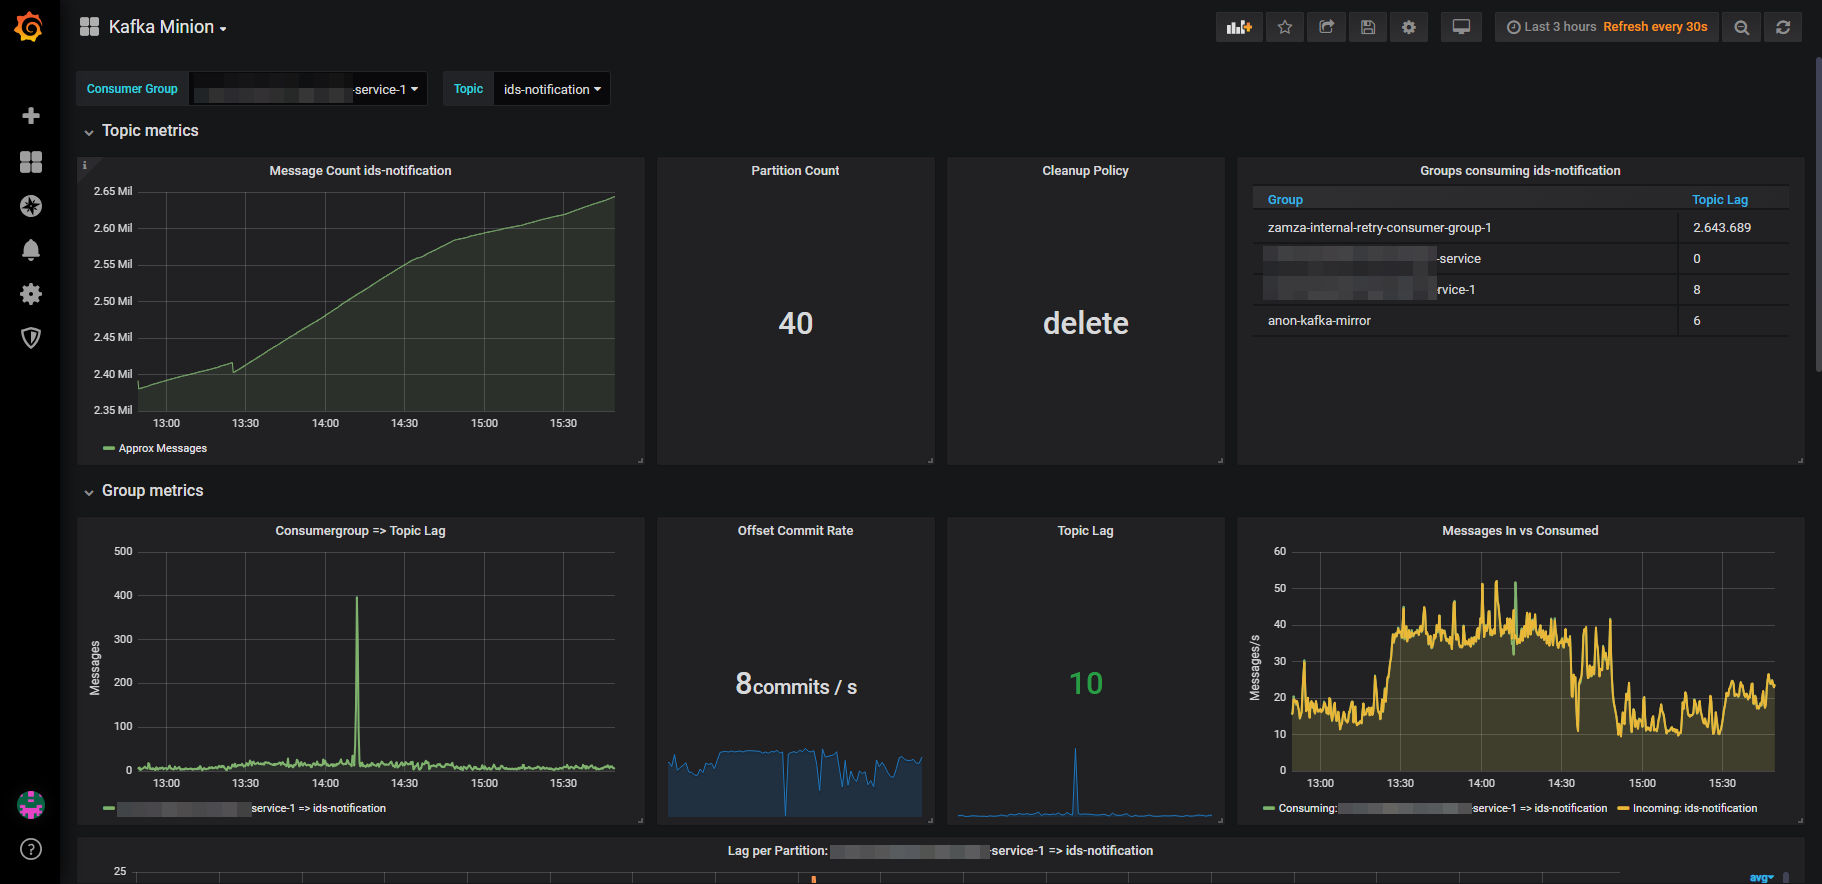Screen dimensions: 1822x884
Task: Toggle the Incoming: ids-notification legend series
Action: 1694,809
